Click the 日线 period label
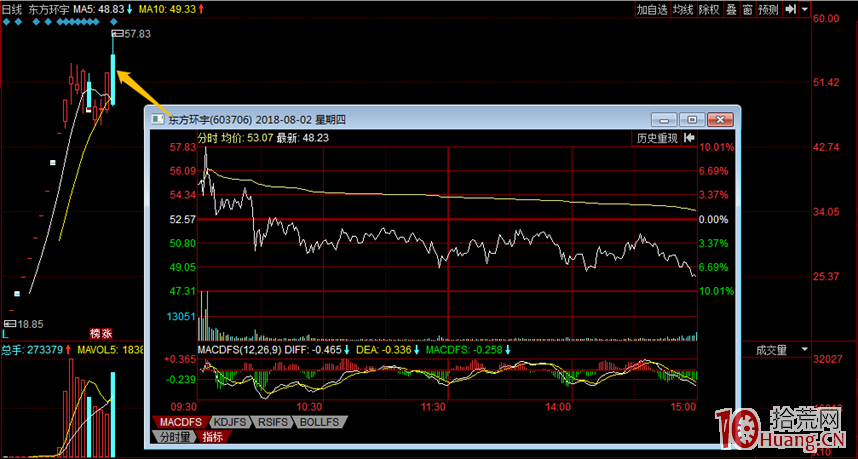 [11, 9]
